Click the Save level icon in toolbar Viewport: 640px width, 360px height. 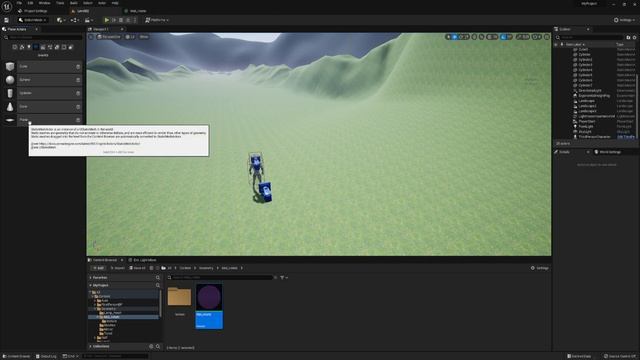[x=7, y=20]
